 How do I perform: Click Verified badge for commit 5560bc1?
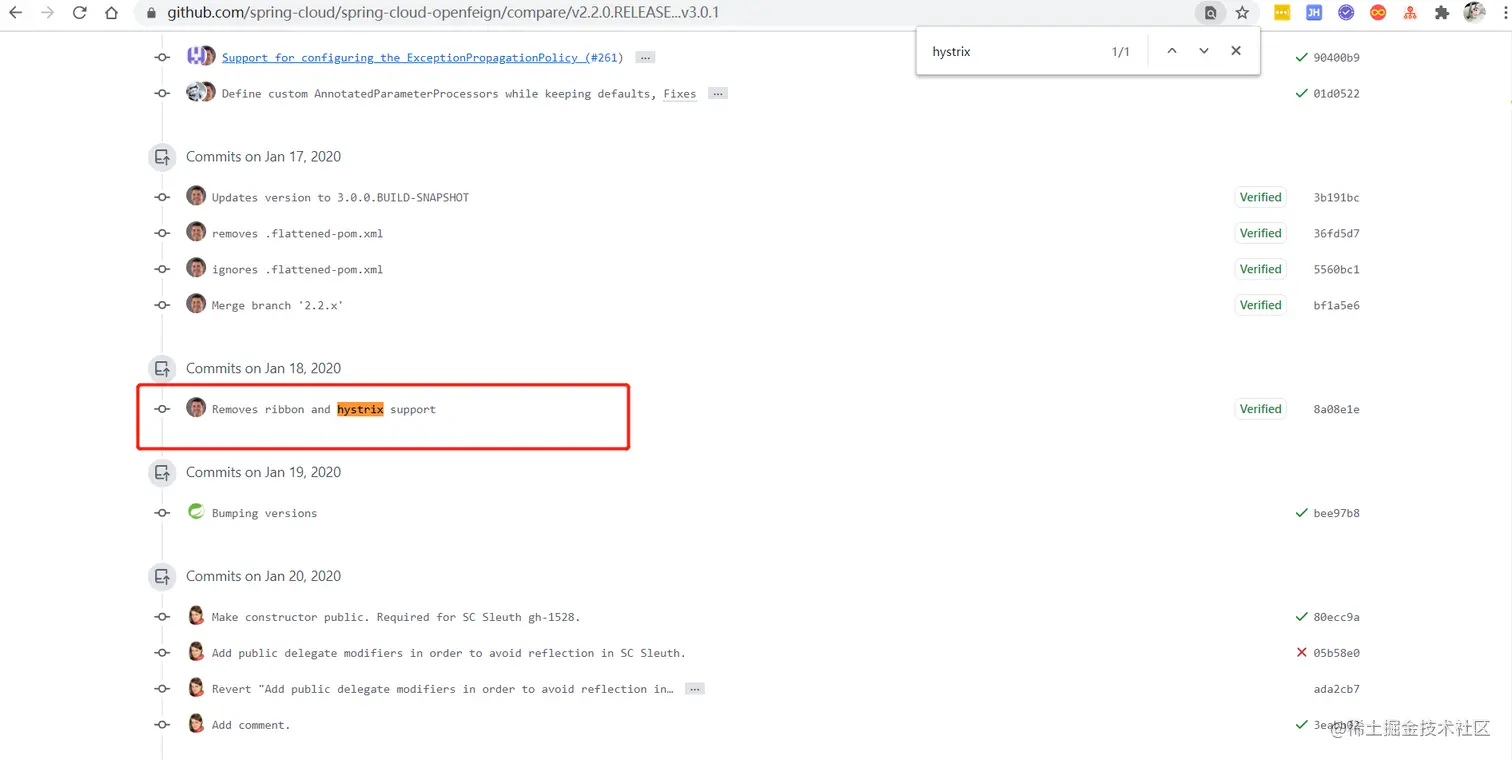tap(1260, 269)
